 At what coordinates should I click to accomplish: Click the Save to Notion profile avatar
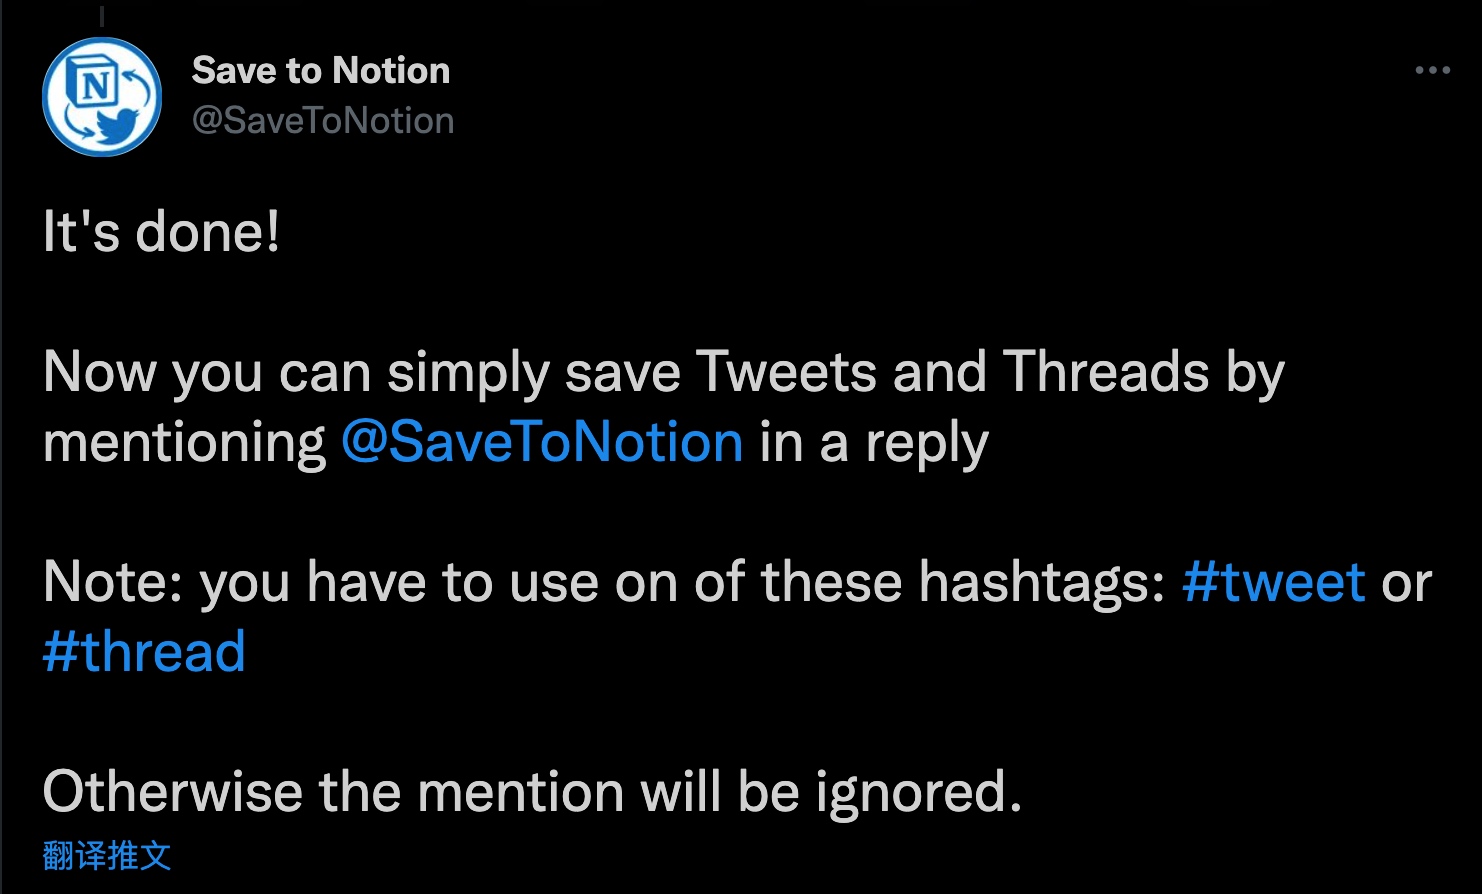click(102, 97)
